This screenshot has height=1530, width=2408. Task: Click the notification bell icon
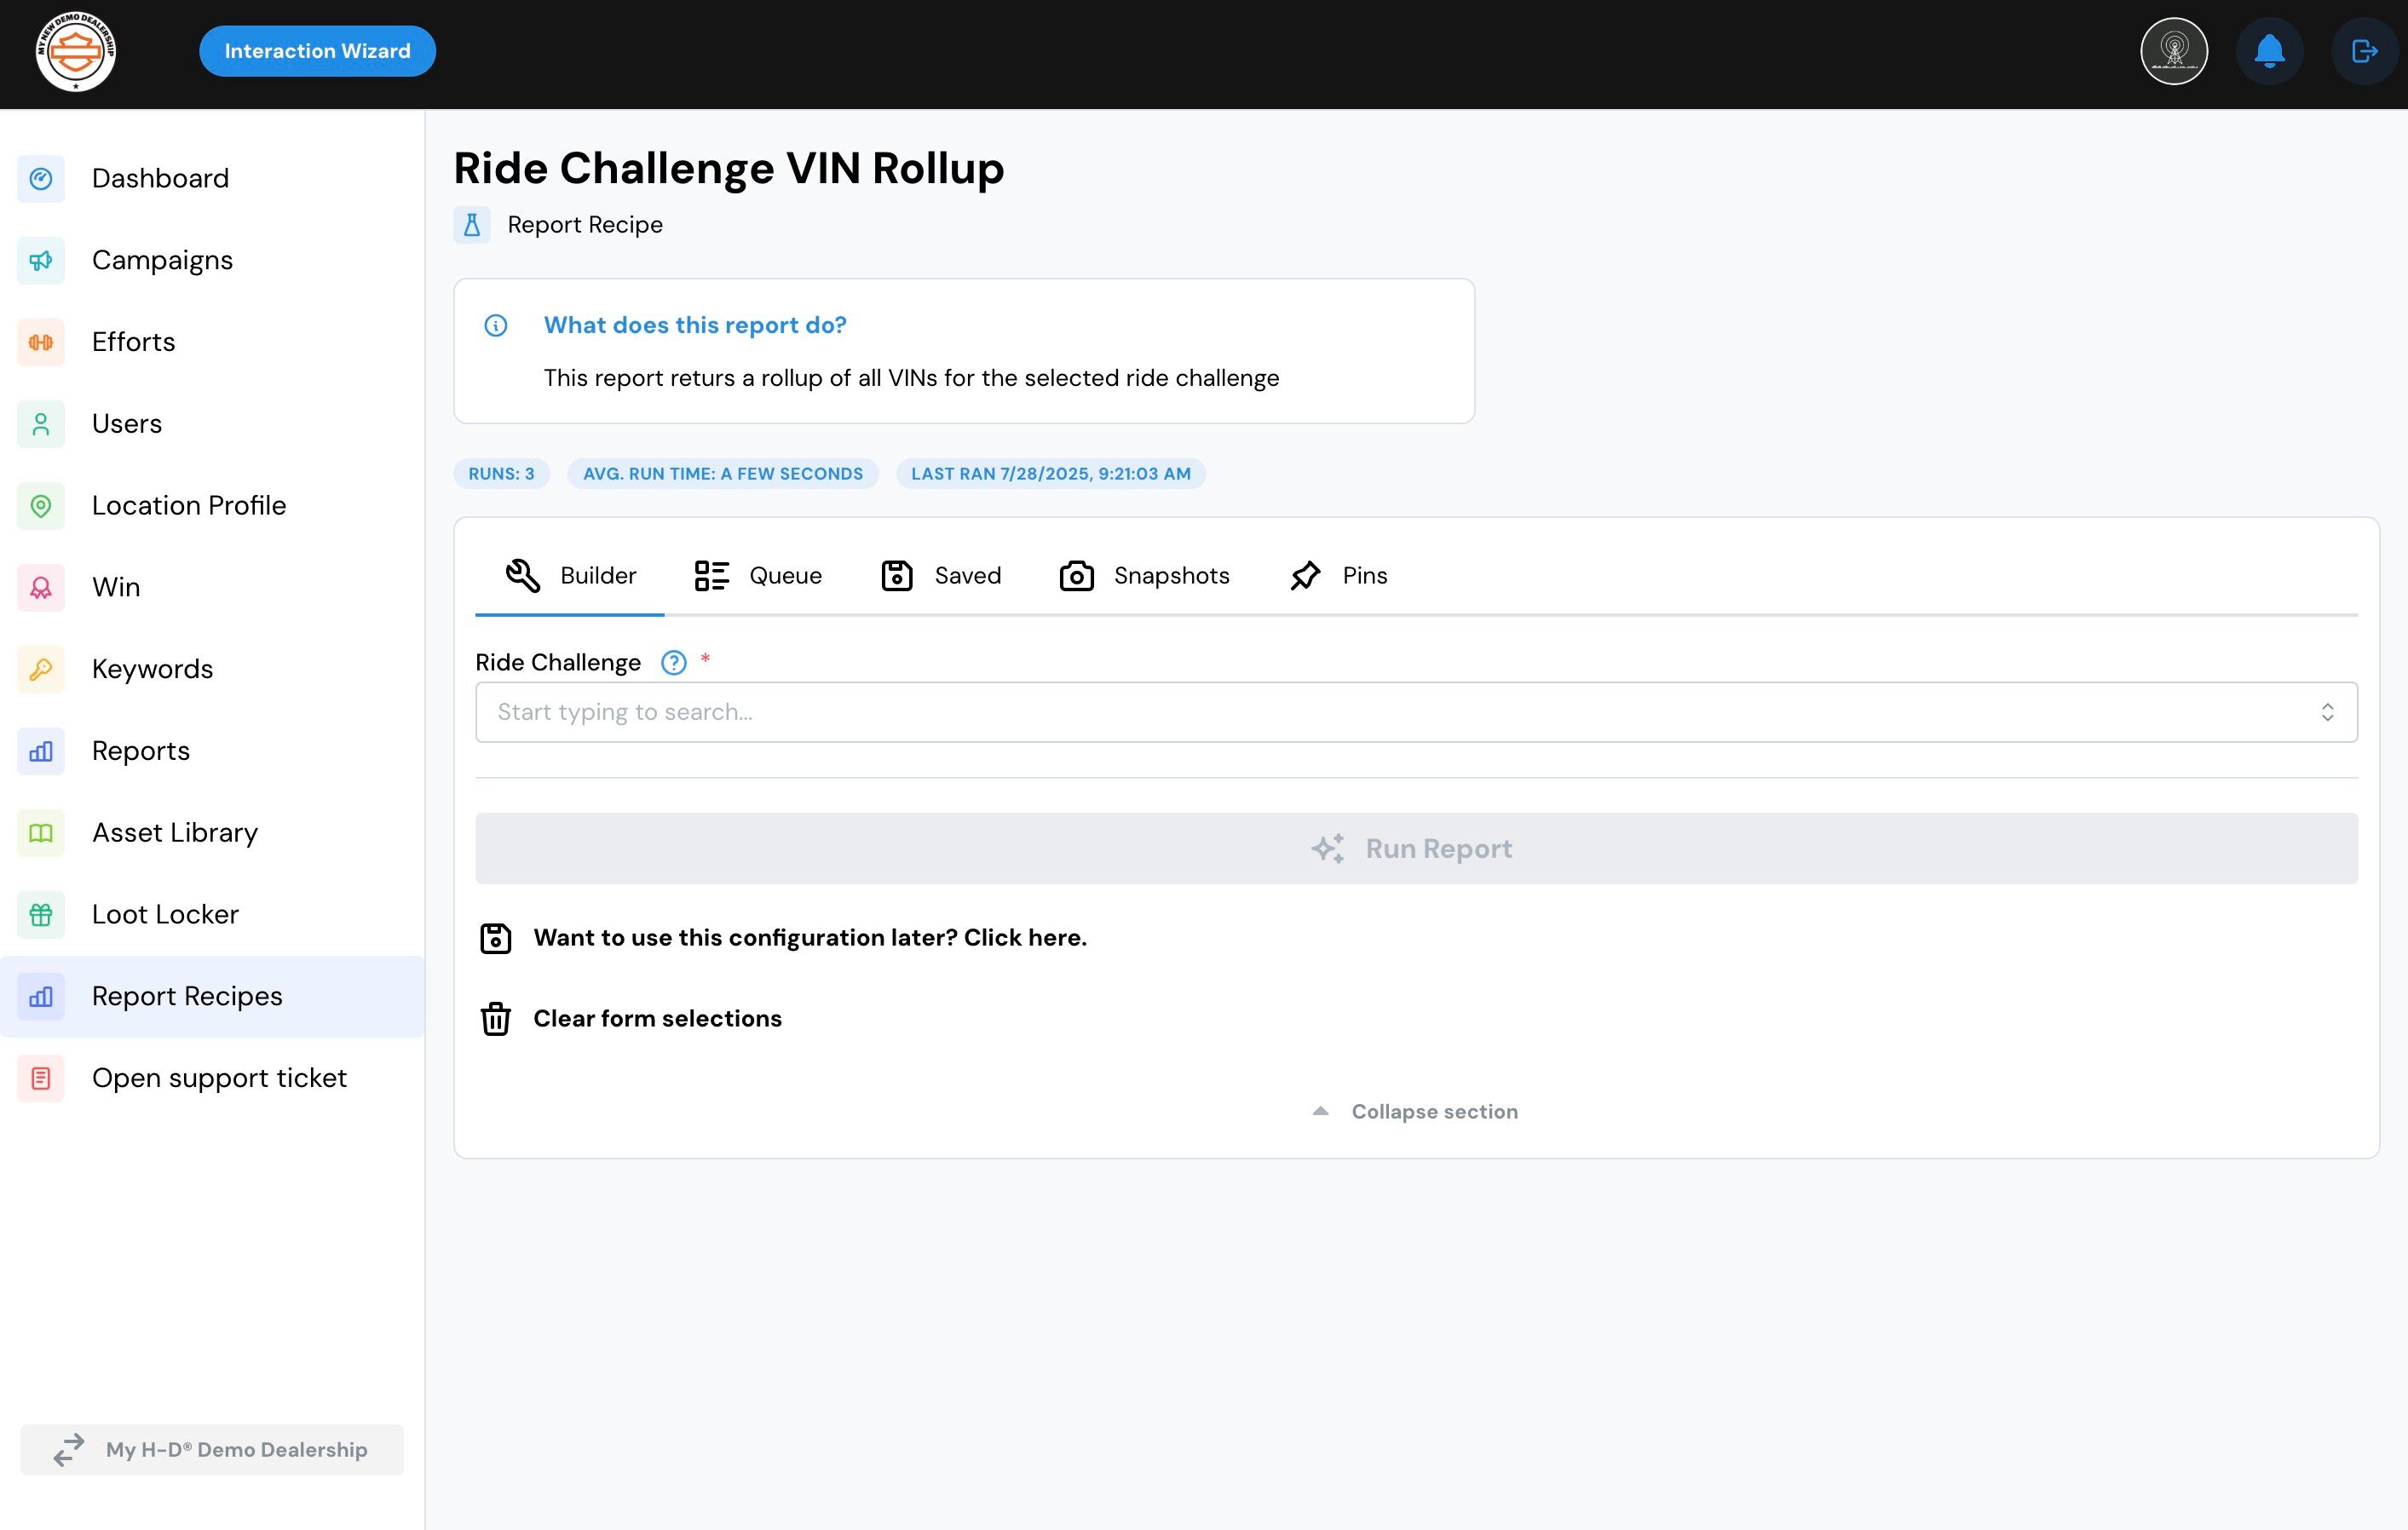point(2269,51)
